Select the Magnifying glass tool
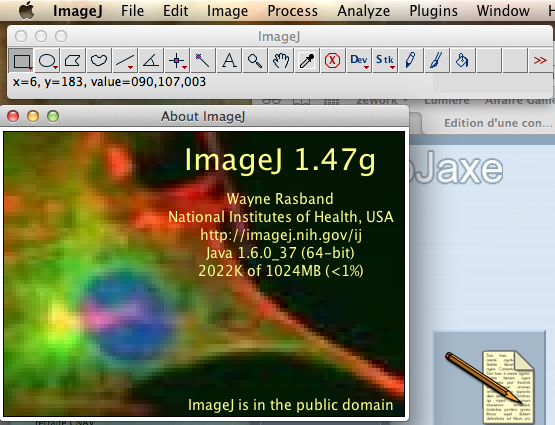Viewport: 555px width, 425px height. (x=255, y=61)
